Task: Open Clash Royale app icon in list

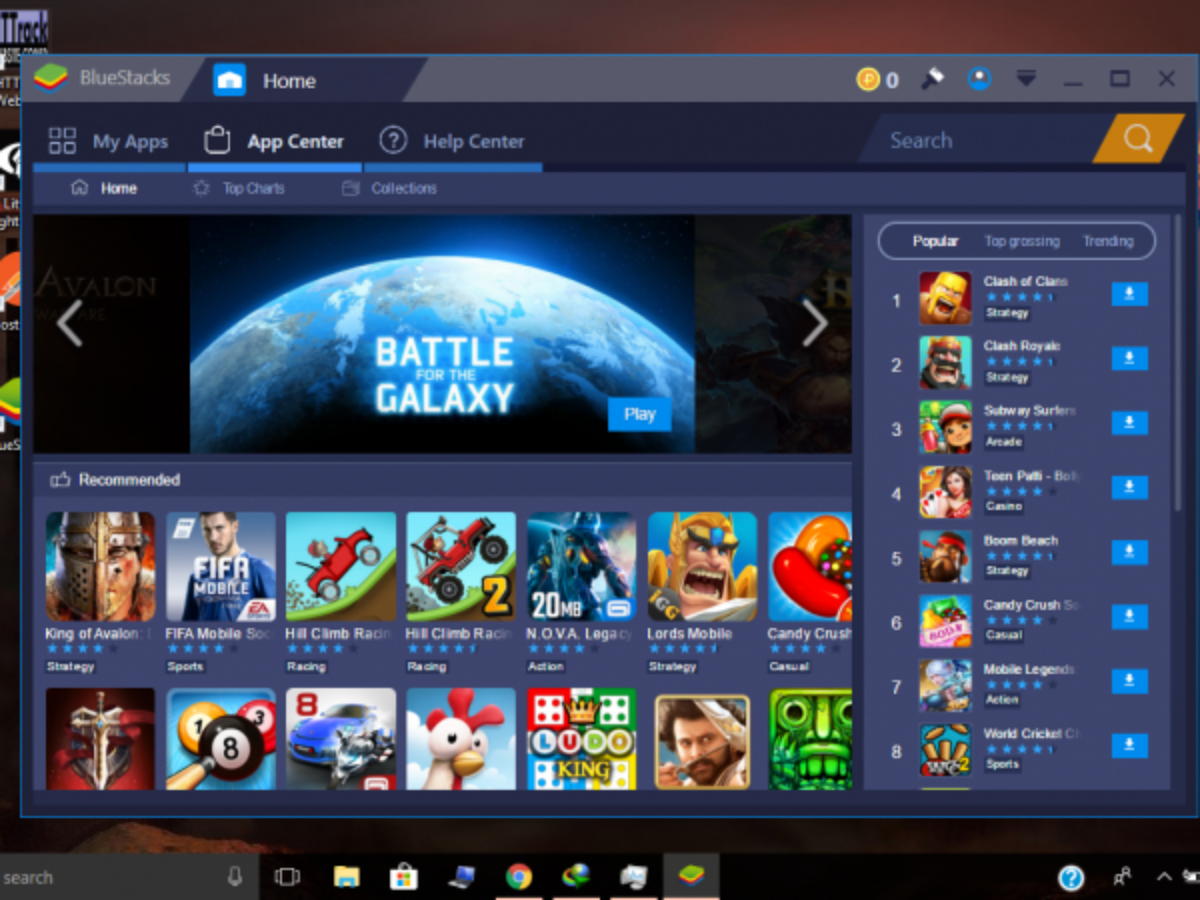Action: (x=945, y=362)
